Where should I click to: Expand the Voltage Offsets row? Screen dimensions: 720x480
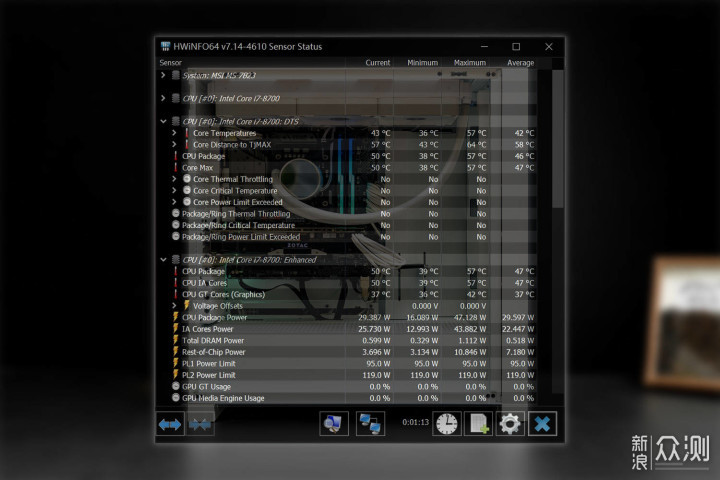[x=174, y=305]
